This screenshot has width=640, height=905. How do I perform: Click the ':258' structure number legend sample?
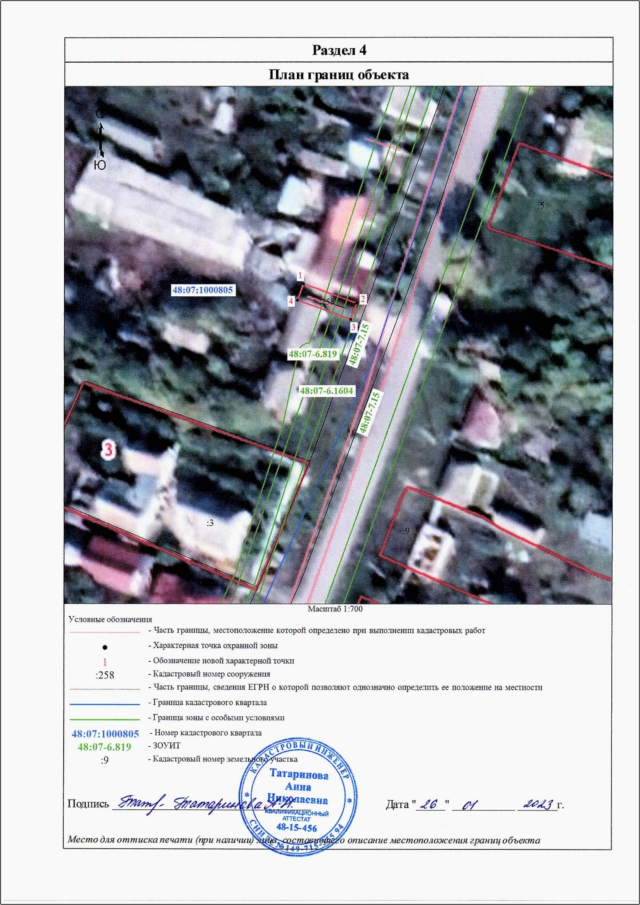(104, 675)
